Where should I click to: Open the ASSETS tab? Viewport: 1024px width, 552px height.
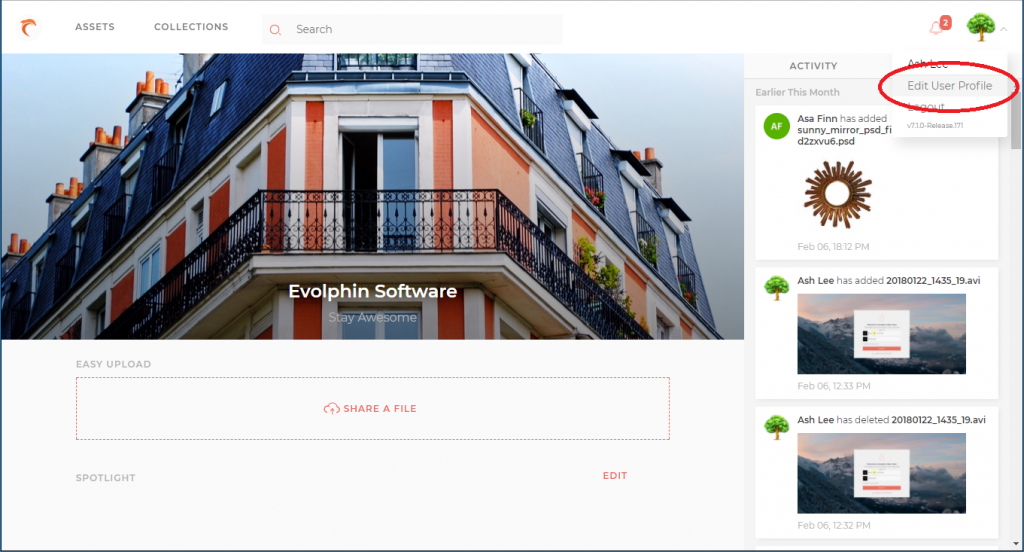coord(95,27)
